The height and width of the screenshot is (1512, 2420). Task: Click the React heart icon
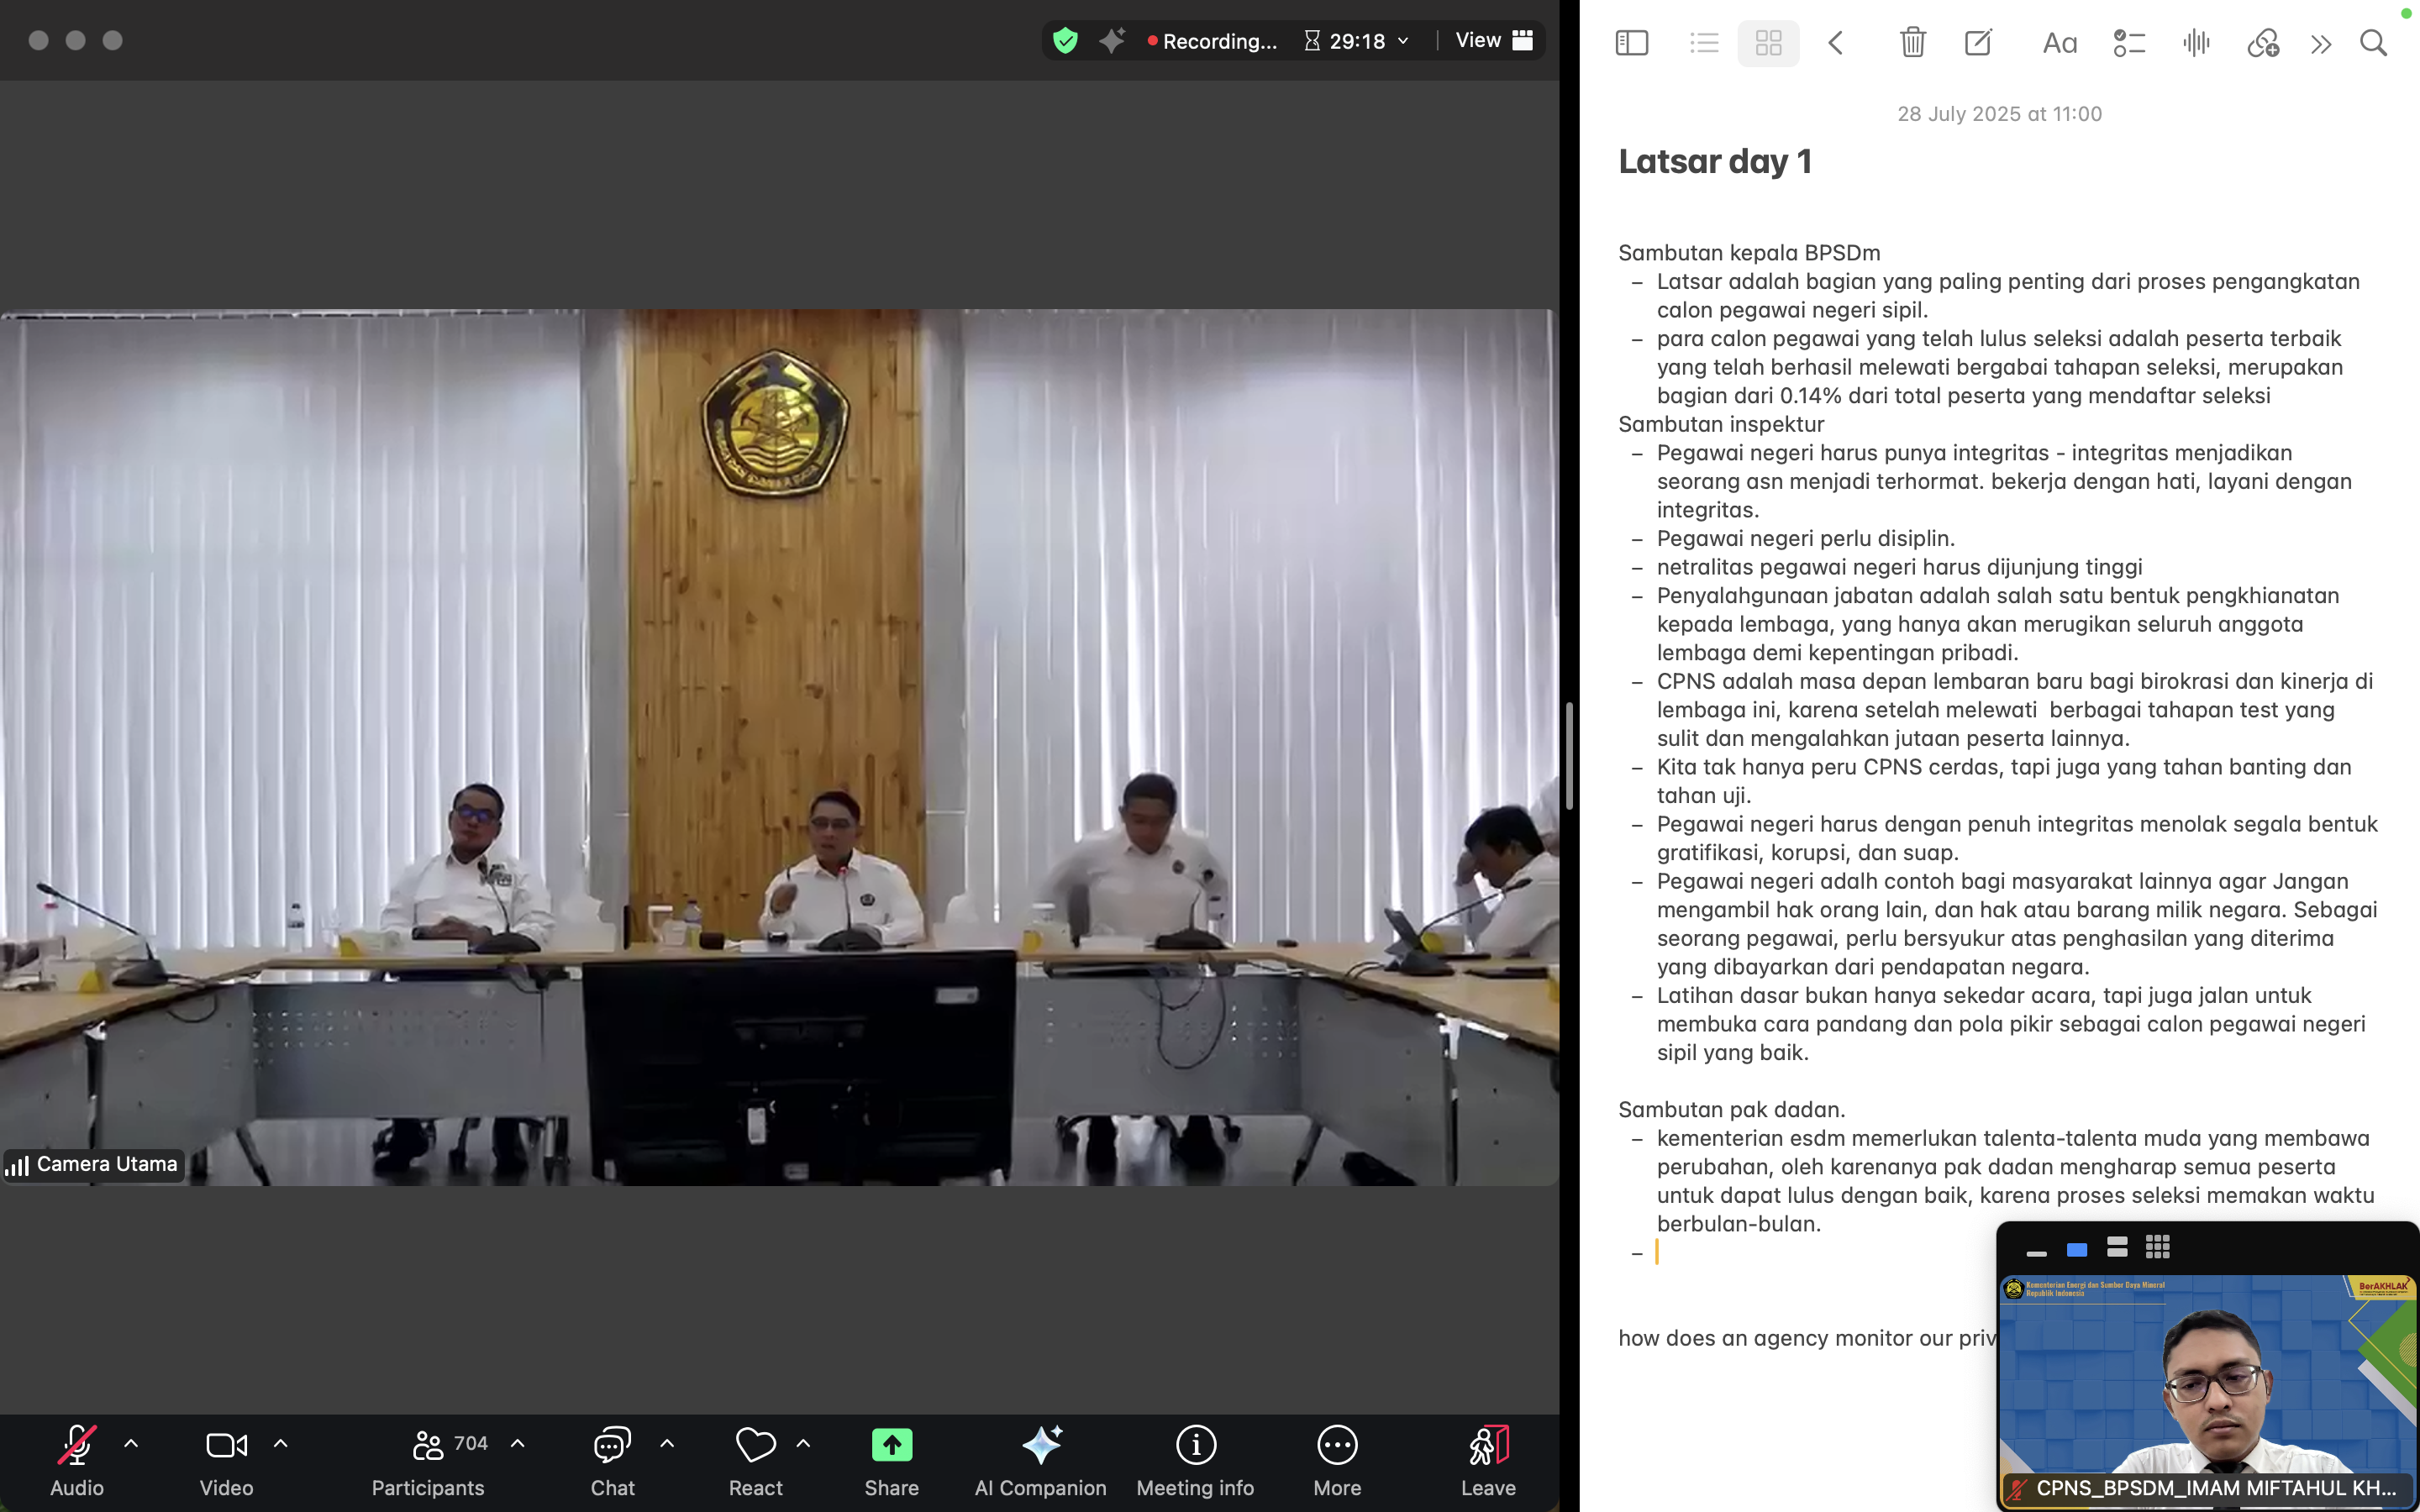point(755,1446)
